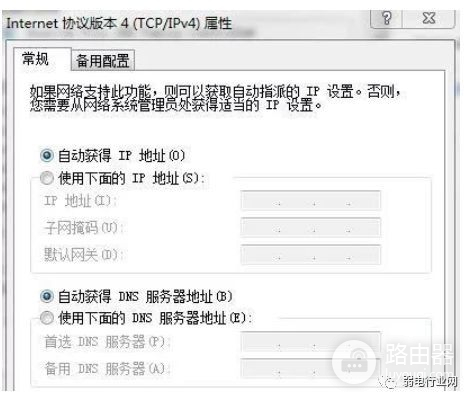Screen dimensions: 472x402
Task: Click the 使用下面的 IP 地址(S) label text
Action: click(x=131, y=178)
